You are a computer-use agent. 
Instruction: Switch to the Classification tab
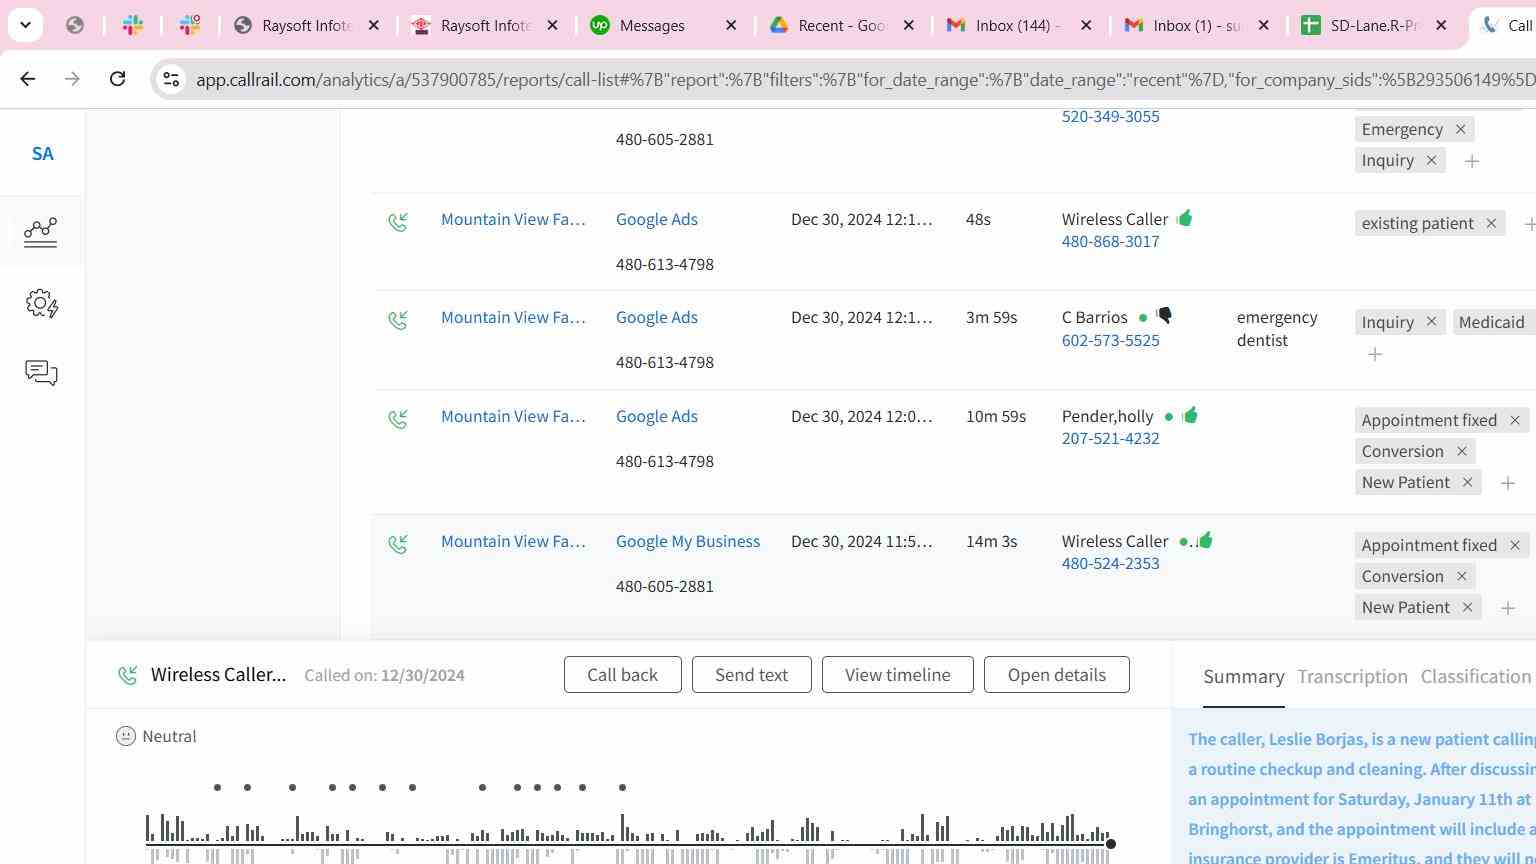1476,677
